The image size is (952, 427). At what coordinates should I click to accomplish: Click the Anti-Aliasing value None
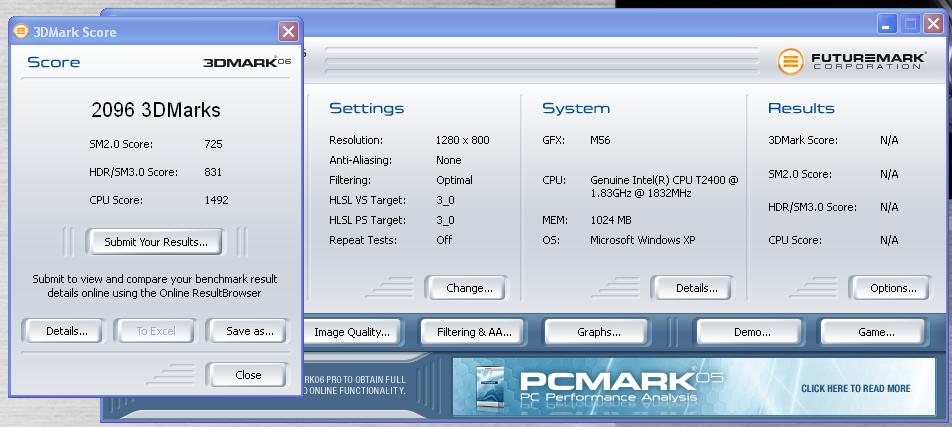click(449, 160)
